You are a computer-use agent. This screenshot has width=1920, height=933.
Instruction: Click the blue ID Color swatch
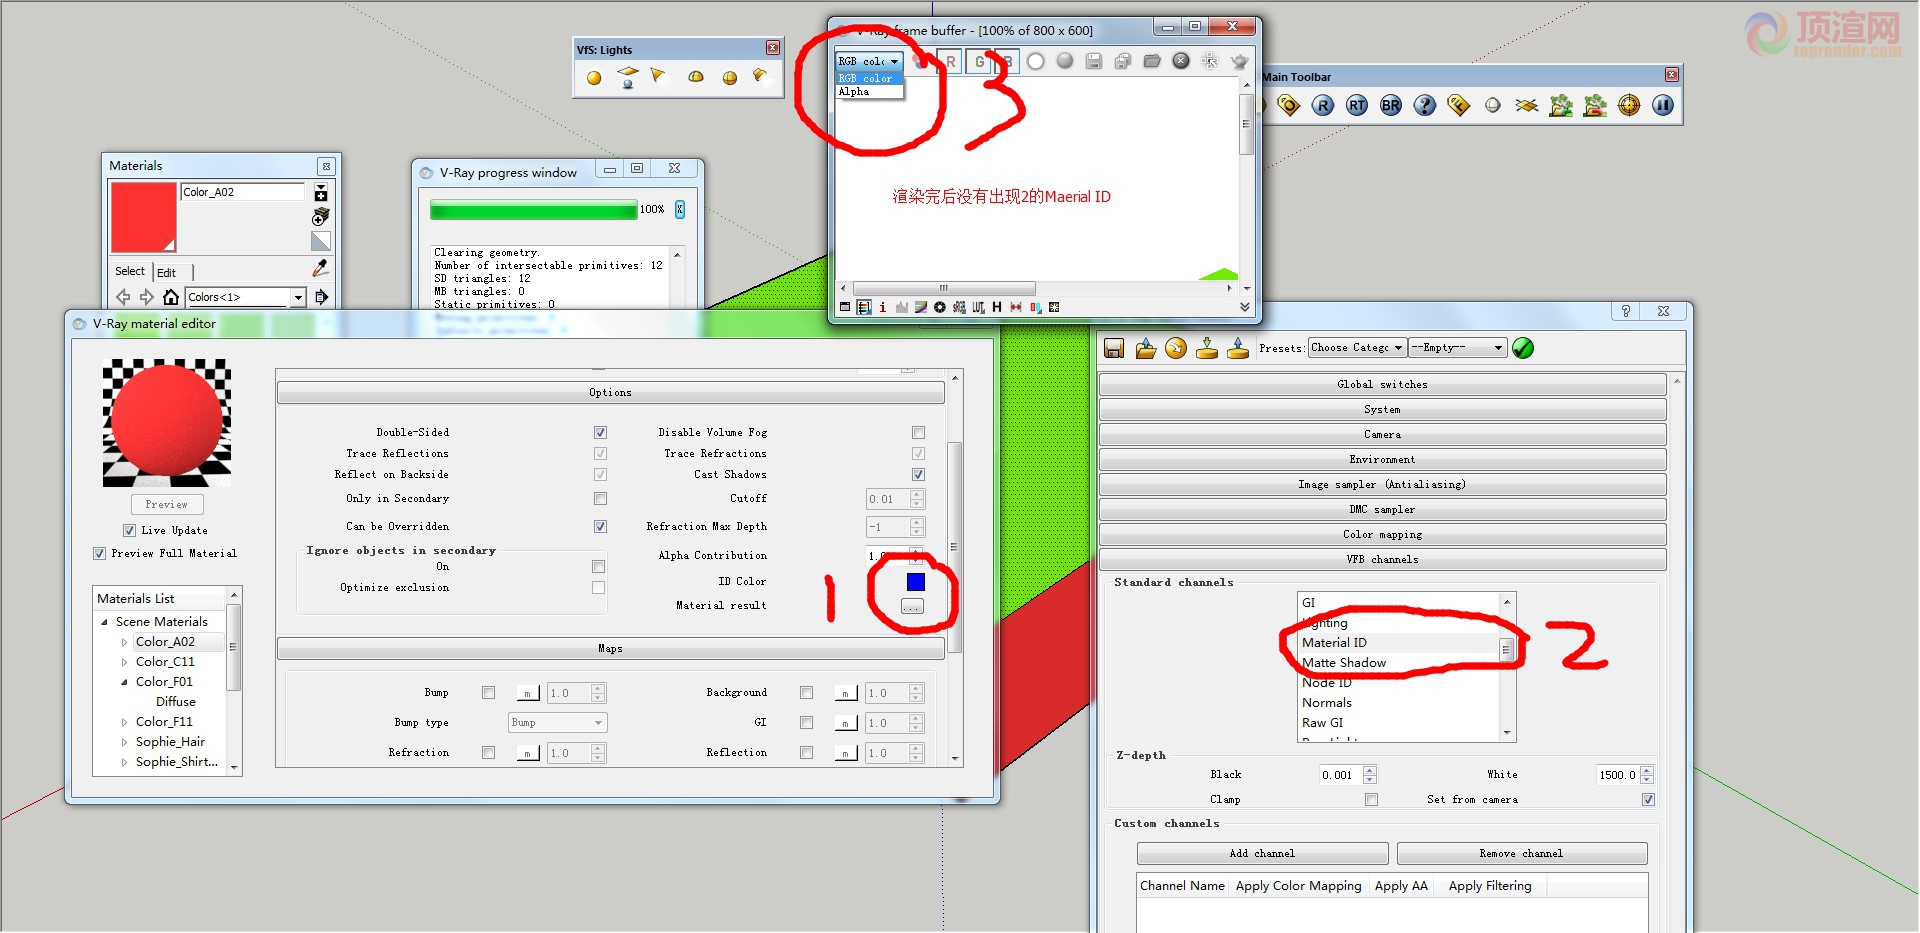tap(916, 582)
